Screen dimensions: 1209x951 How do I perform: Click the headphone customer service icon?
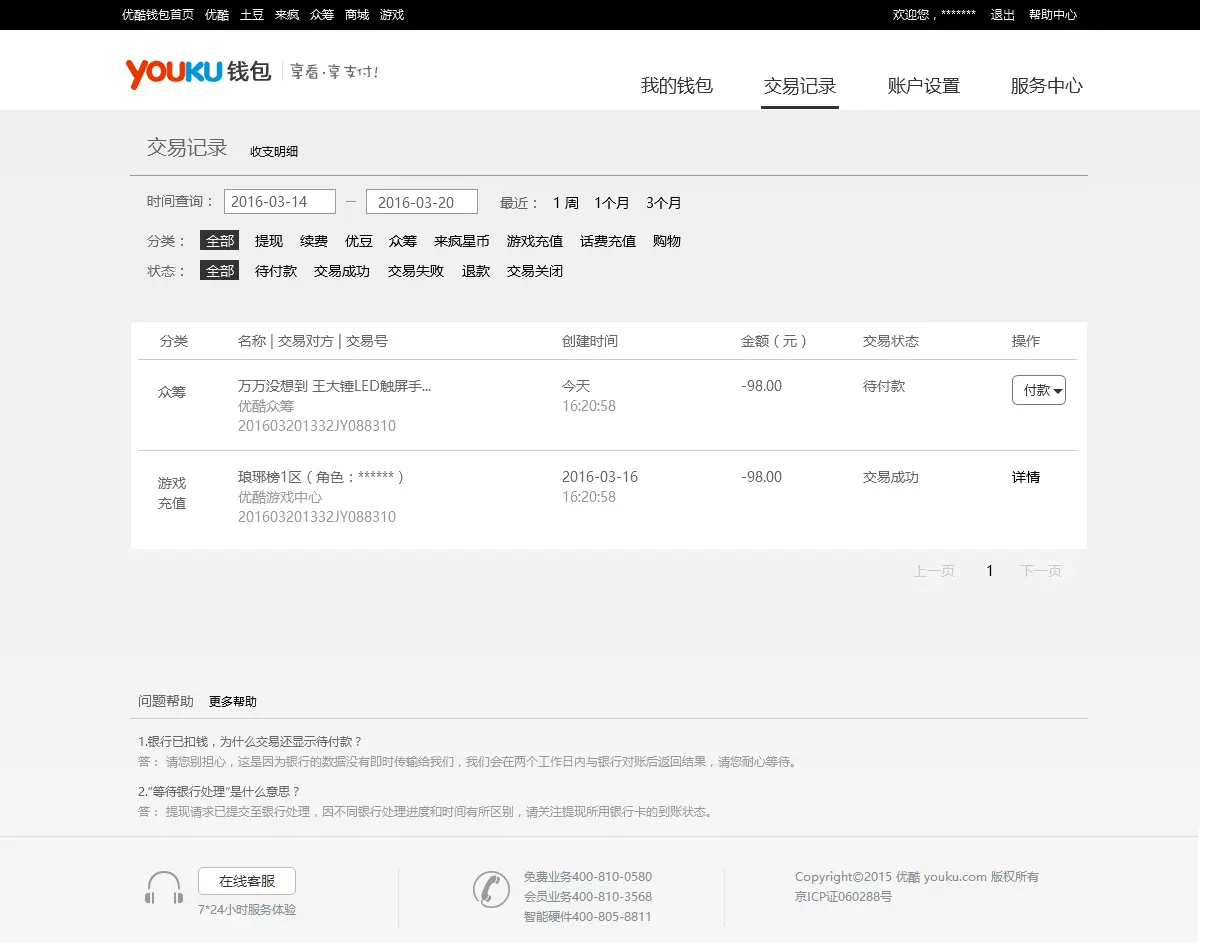164,888
